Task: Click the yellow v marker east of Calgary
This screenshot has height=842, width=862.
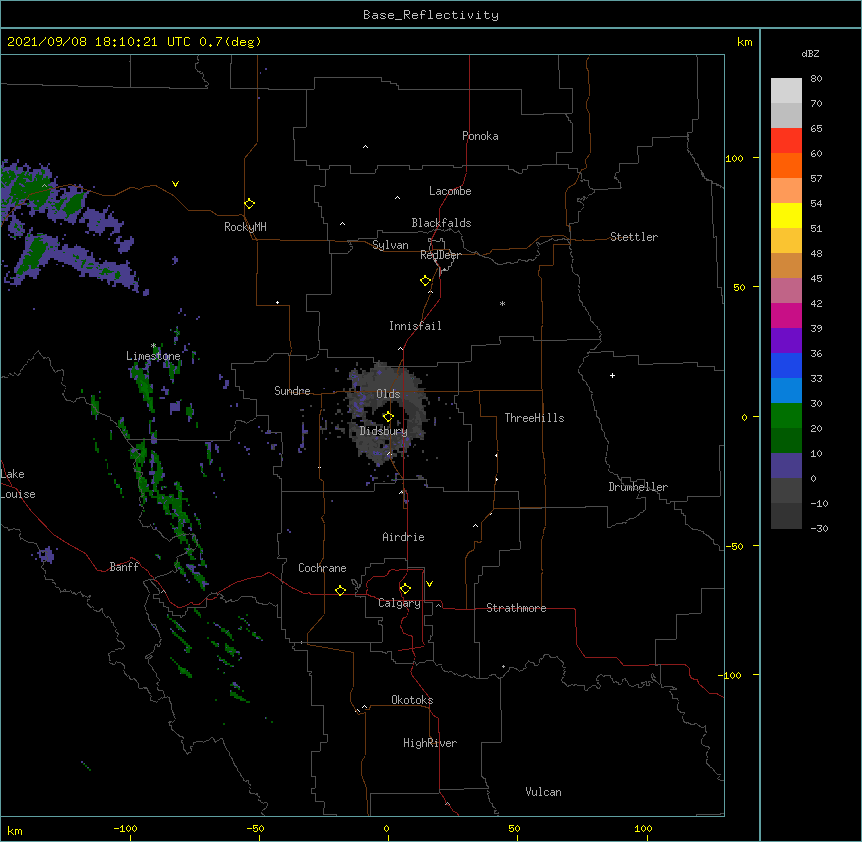Action: [x=429, y=584]
